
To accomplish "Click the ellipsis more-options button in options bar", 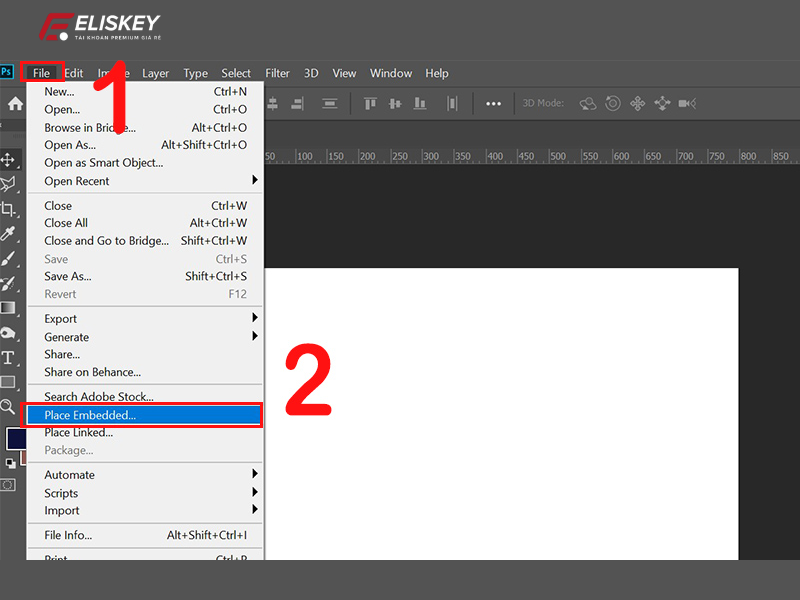I will [494, 103].
